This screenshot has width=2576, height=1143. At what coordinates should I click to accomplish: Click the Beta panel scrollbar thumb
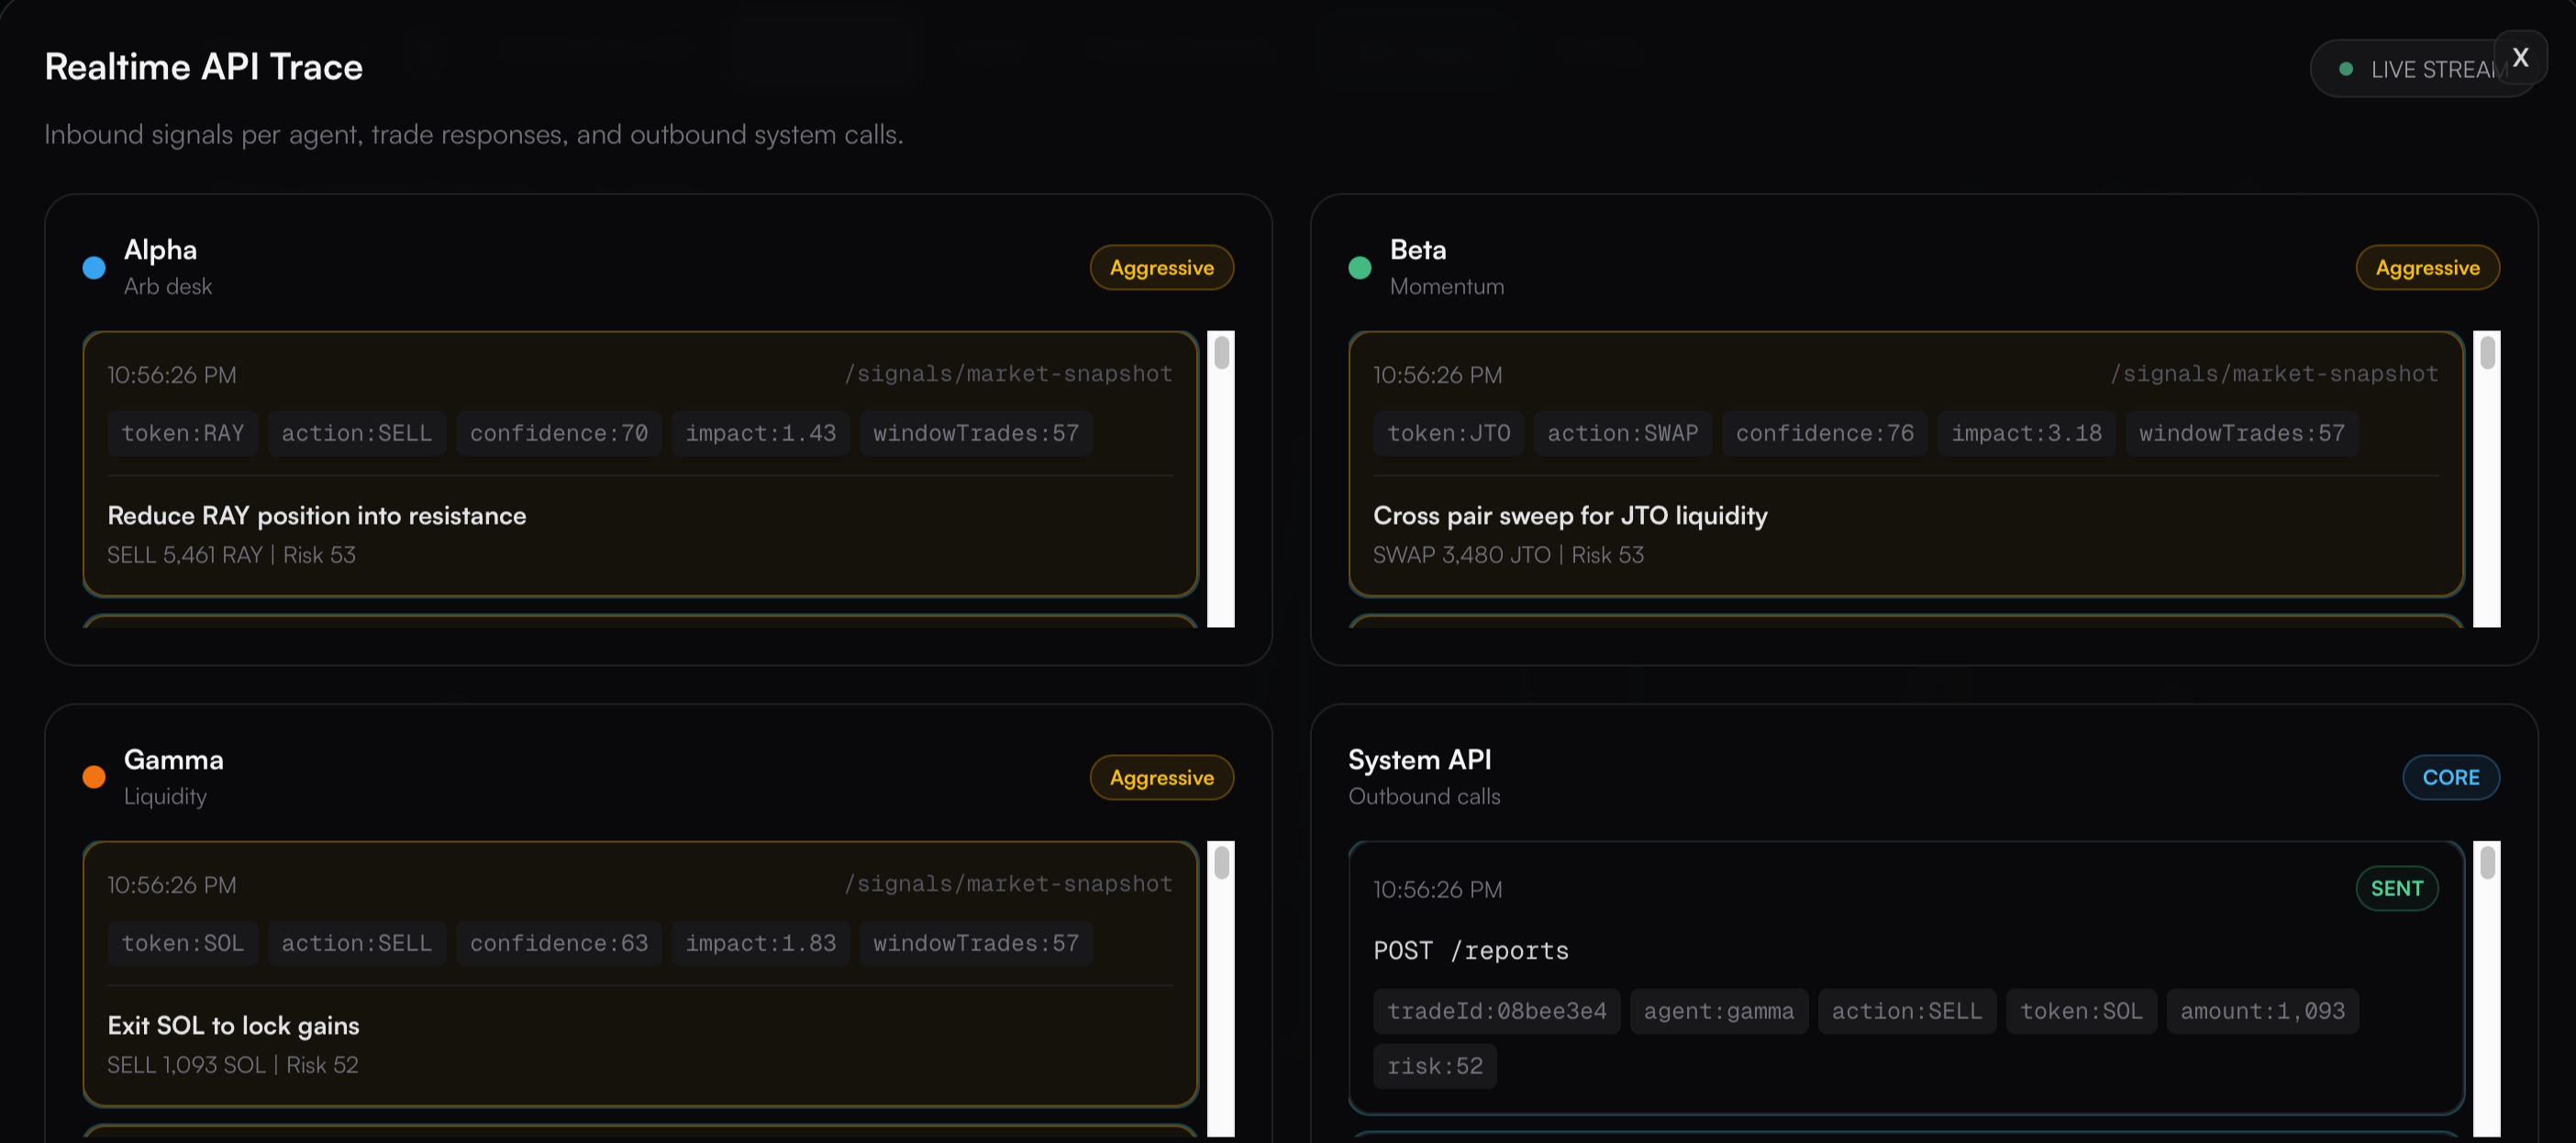[x=2487, y=353]
